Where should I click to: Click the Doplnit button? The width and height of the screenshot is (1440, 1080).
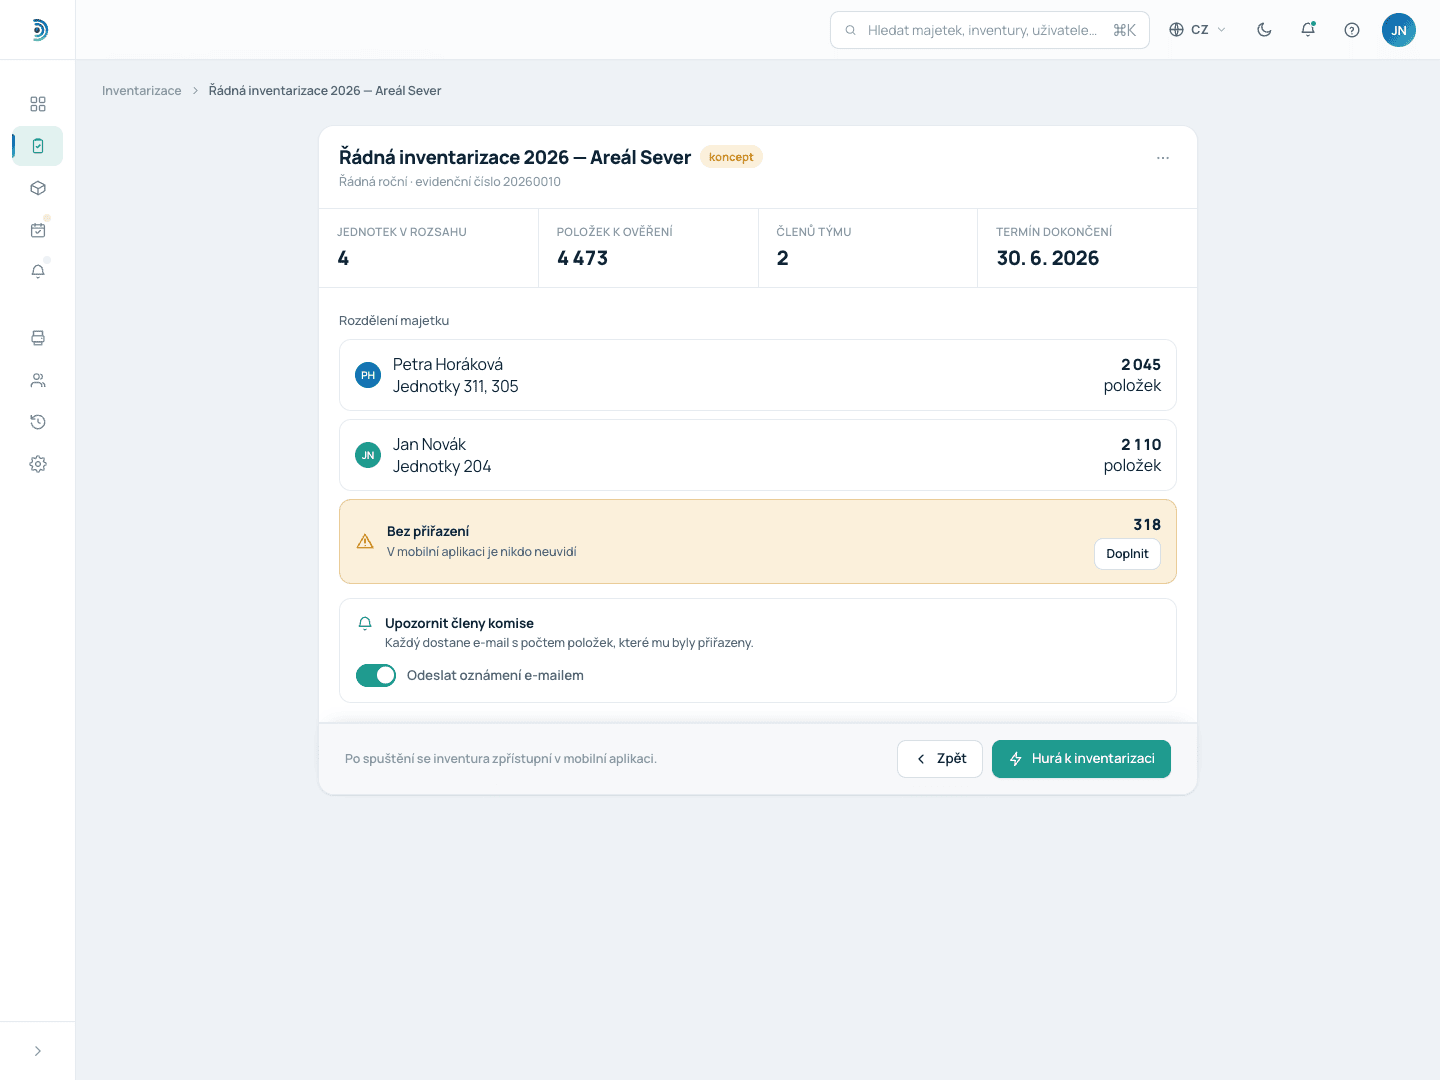1128,554
